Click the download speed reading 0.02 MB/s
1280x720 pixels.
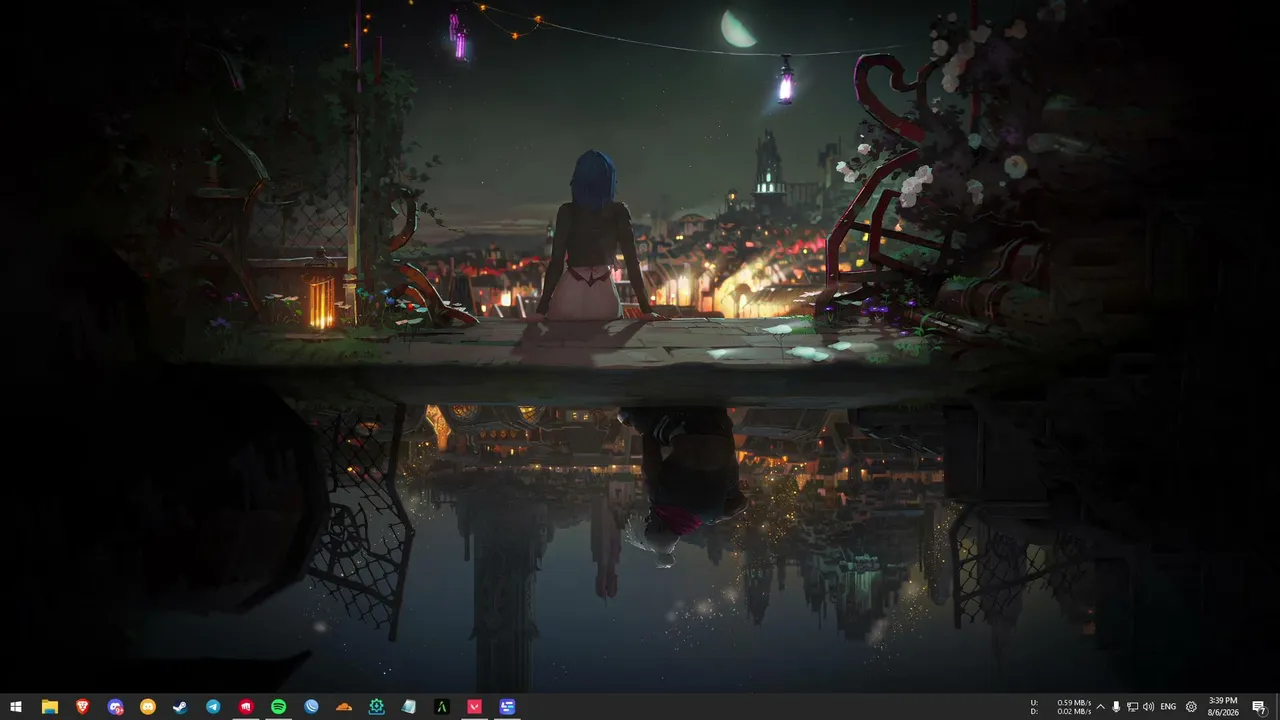point(1074,711)
